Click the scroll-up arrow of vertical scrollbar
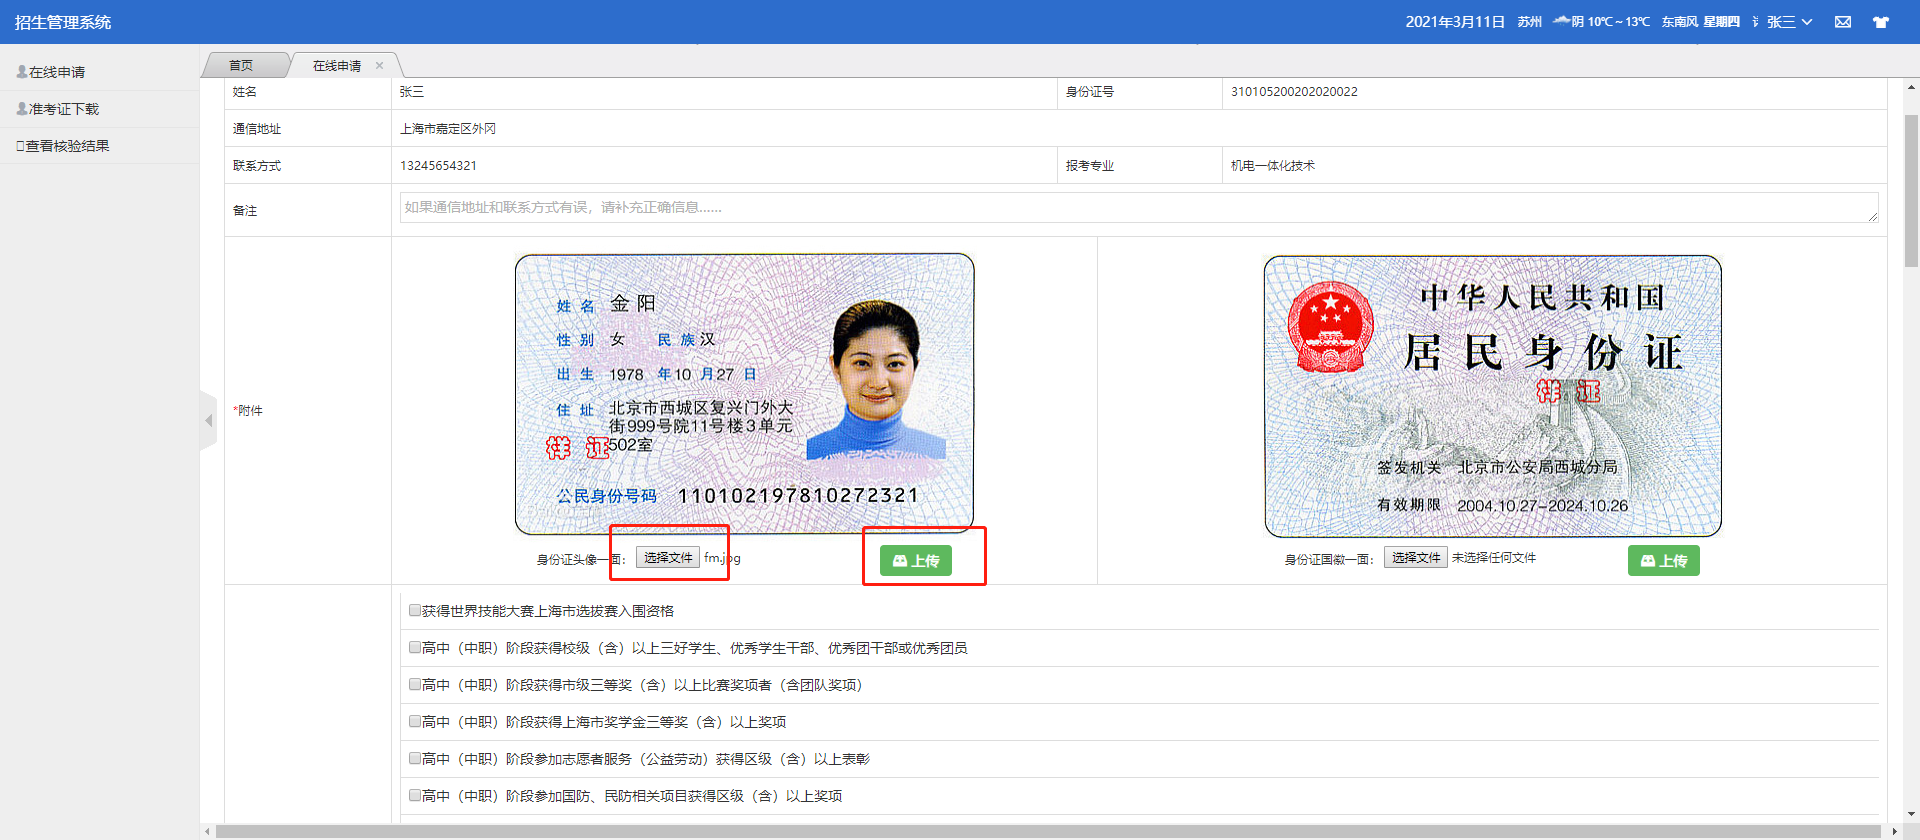The image size is (1920, 840). 1911,88
